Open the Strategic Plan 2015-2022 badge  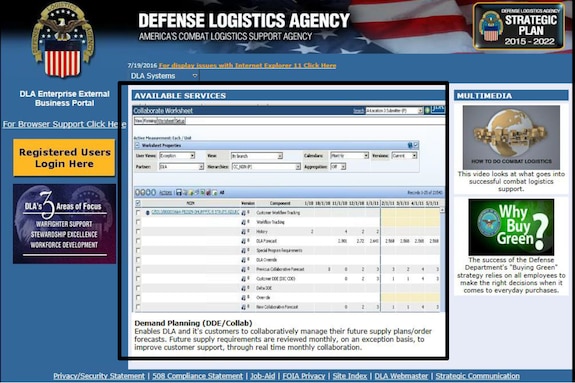pyautogui.click(x=519, y=26)
